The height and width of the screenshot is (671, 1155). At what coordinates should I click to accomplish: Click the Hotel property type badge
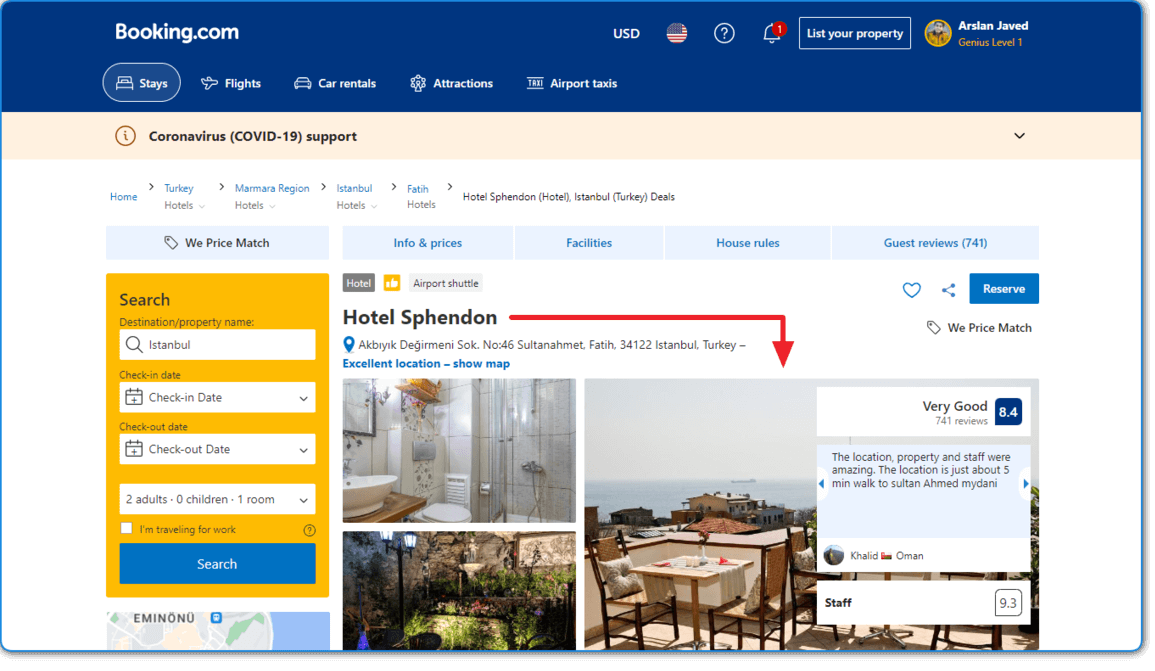pyautogui.click(x=359, y=284)
